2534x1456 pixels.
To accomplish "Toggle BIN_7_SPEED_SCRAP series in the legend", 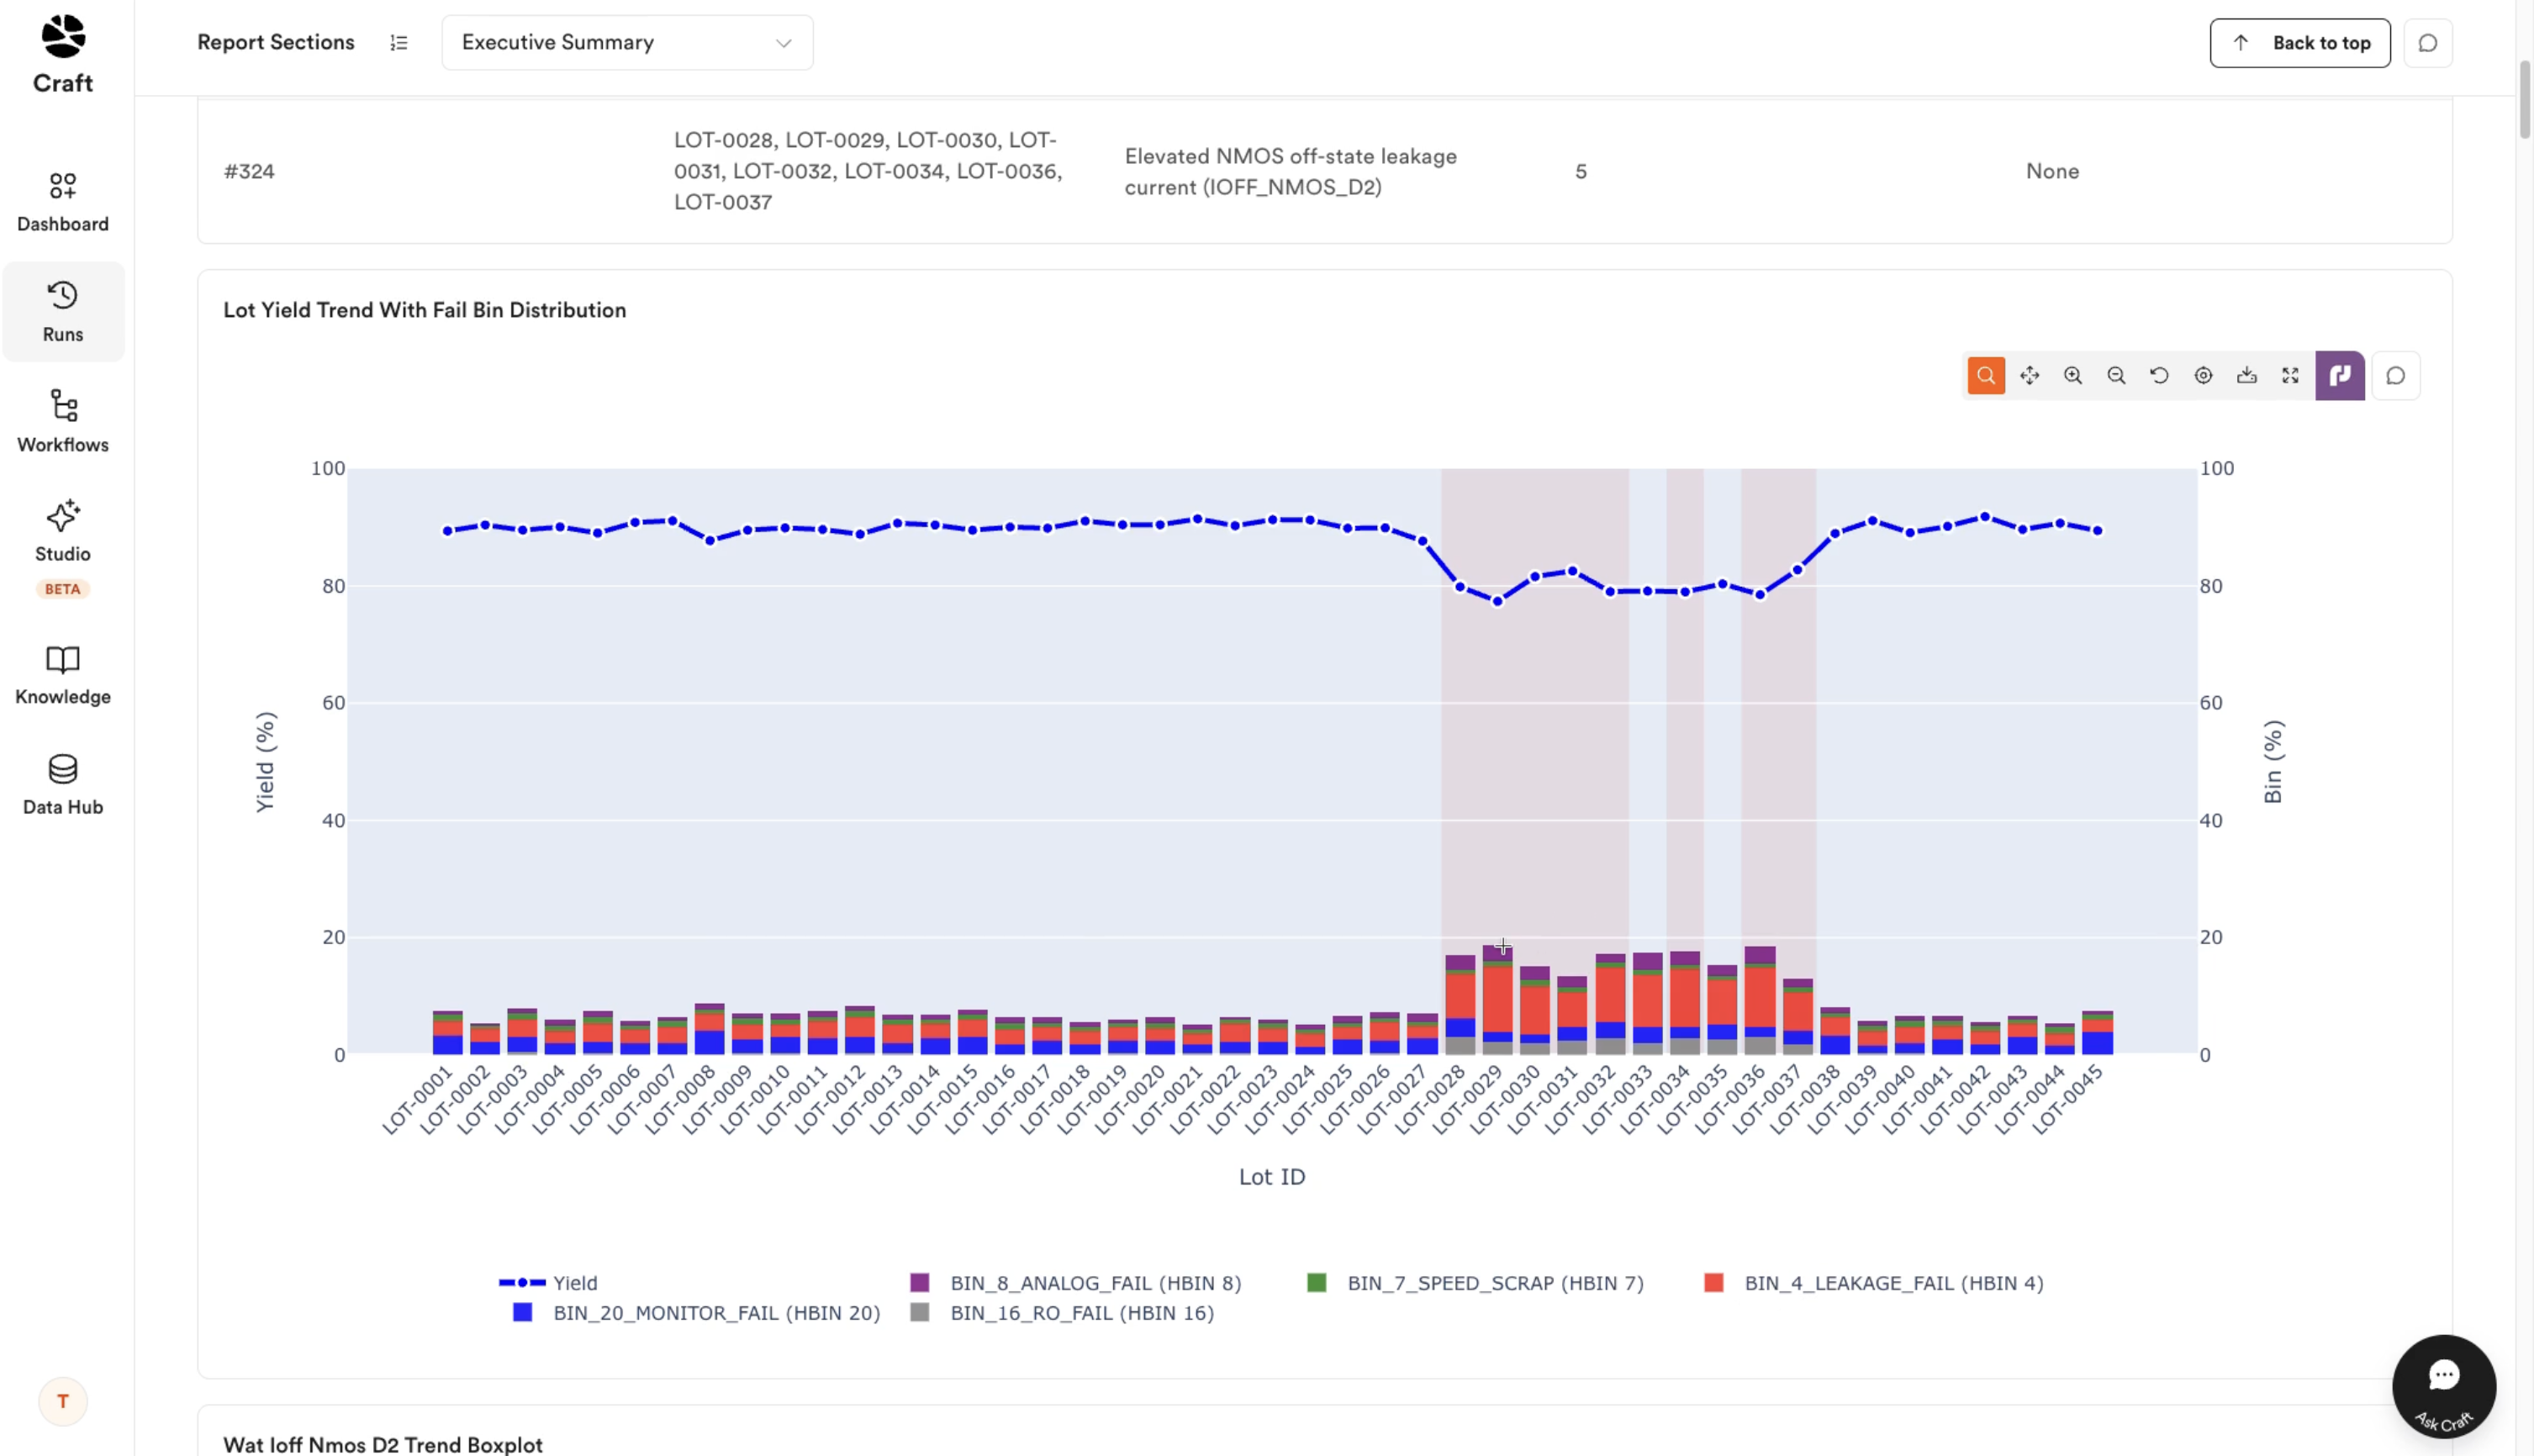I will click(x=1475, y=1282).
